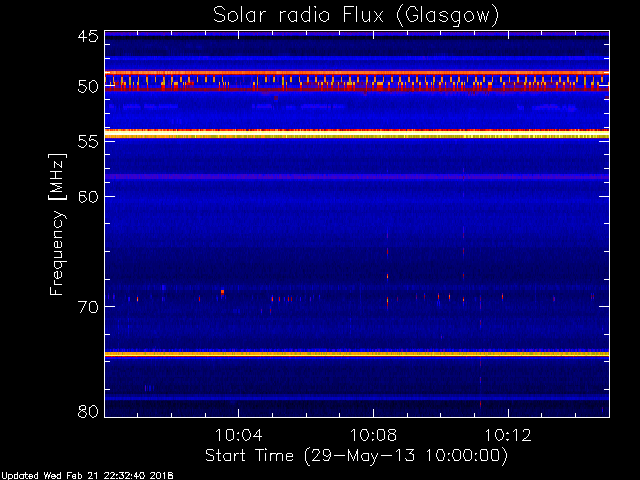Click the 10:12 time axis label
This screenshot has width=640, height=480.
point(508,435)
